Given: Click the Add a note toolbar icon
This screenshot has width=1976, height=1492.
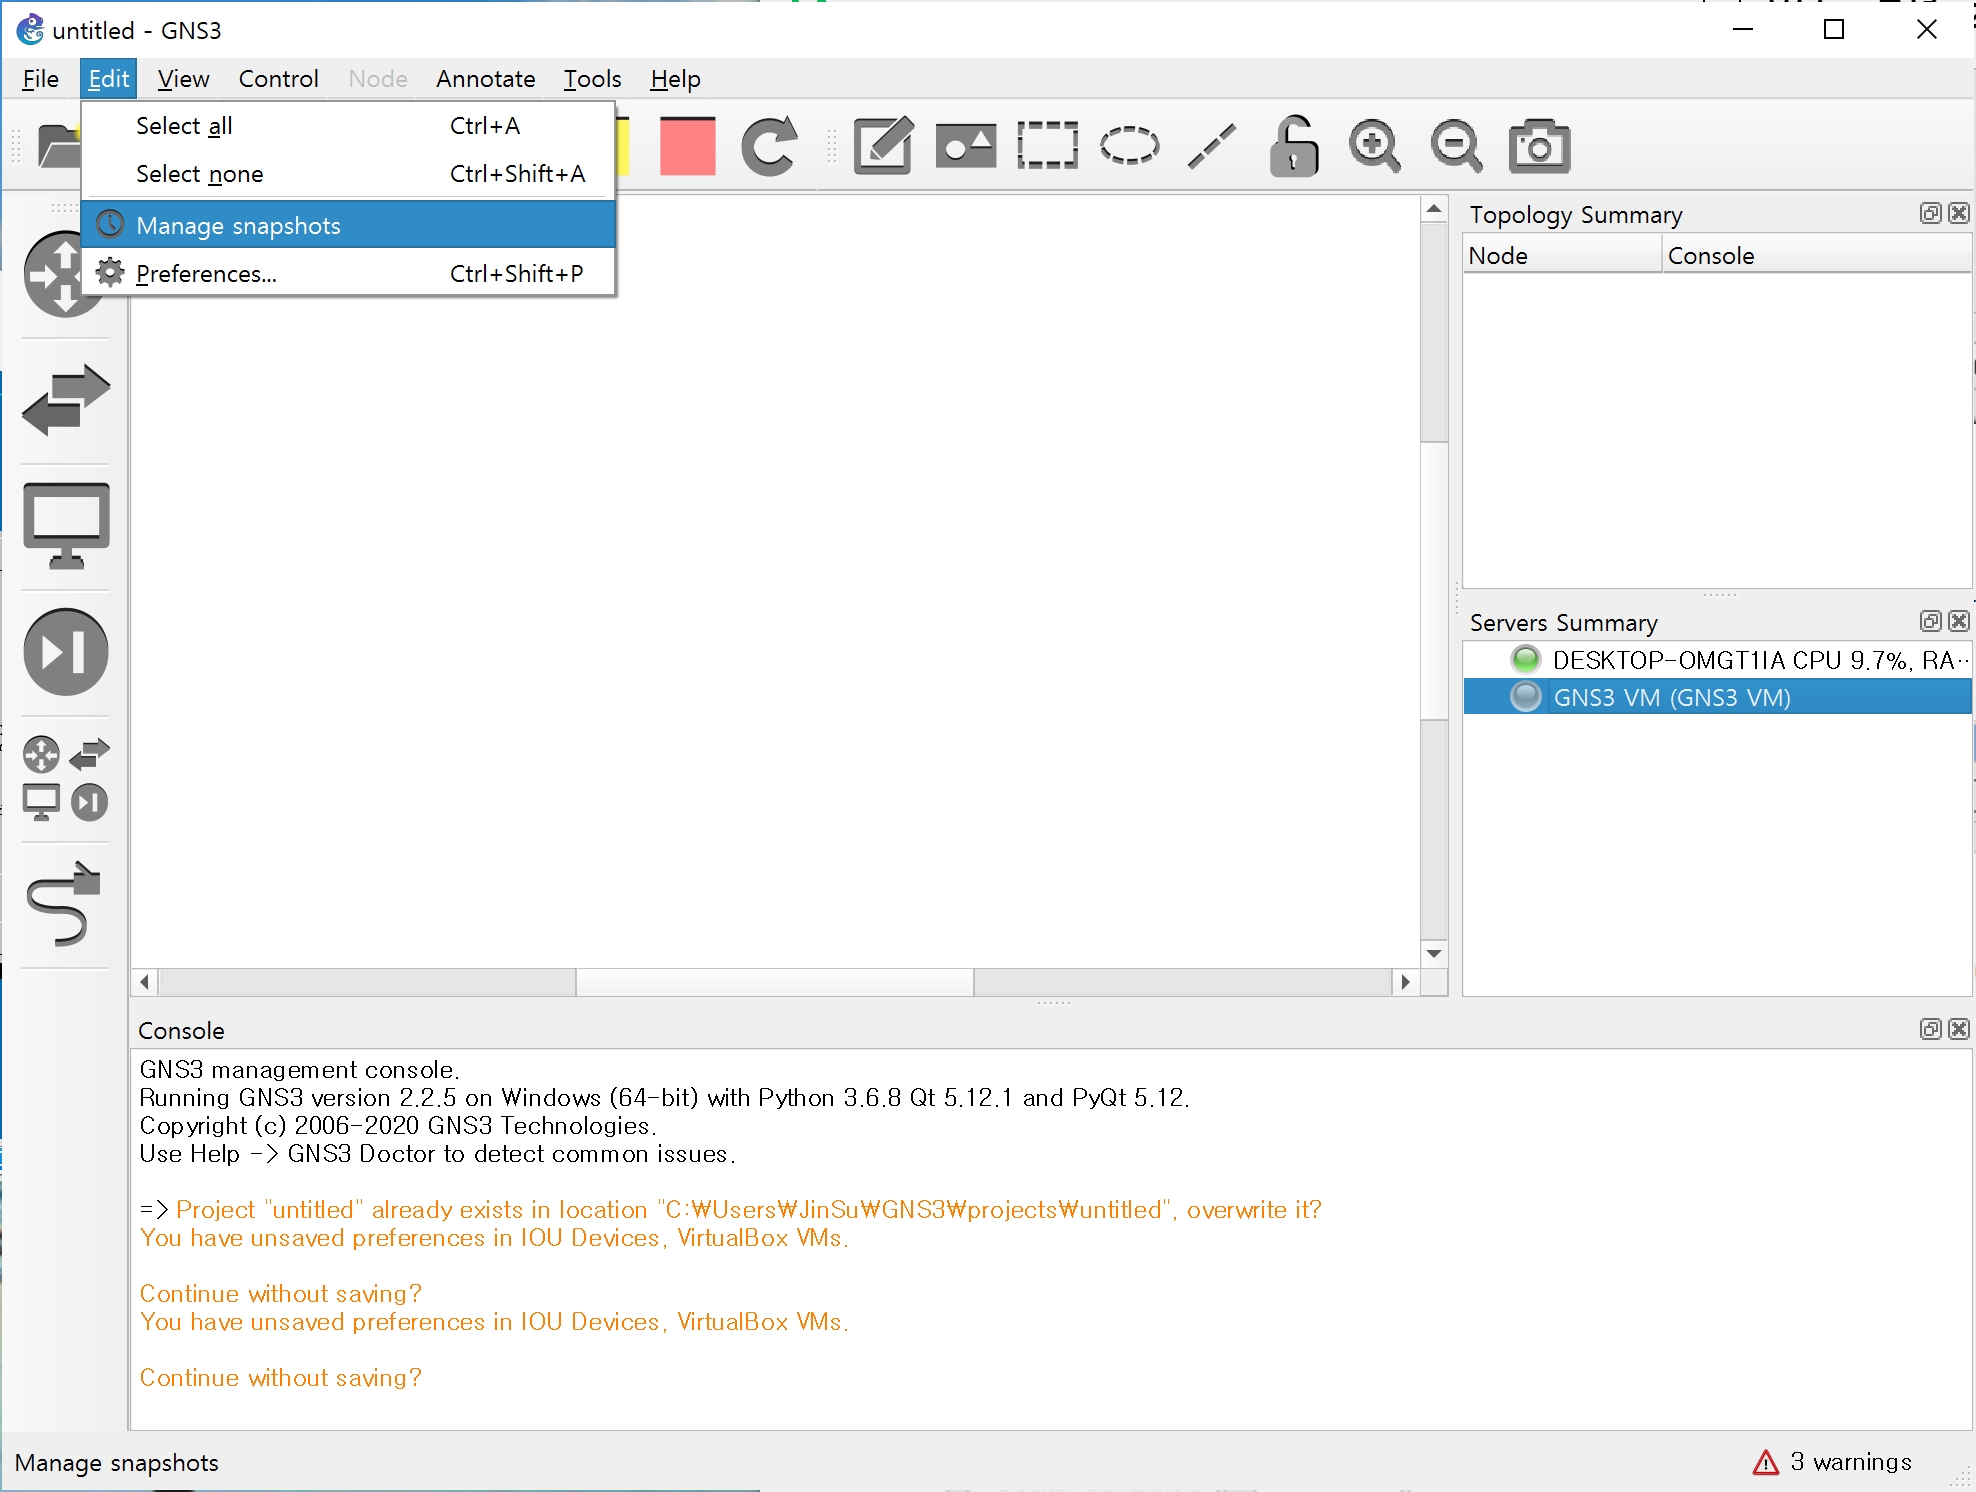Looking at the screenshot, I should [882, 146].
